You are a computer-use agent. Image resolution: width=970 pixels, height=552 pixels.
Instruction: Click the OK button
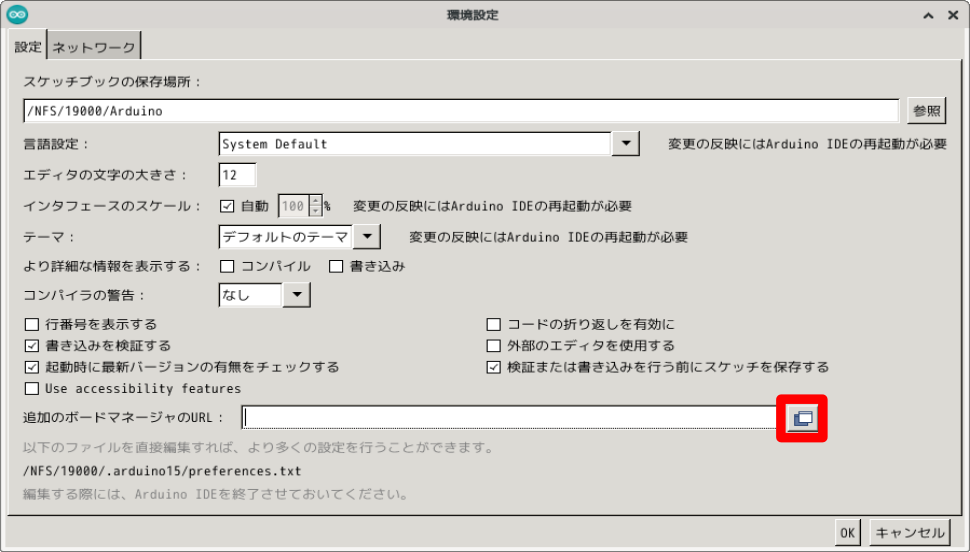point(848,533)
